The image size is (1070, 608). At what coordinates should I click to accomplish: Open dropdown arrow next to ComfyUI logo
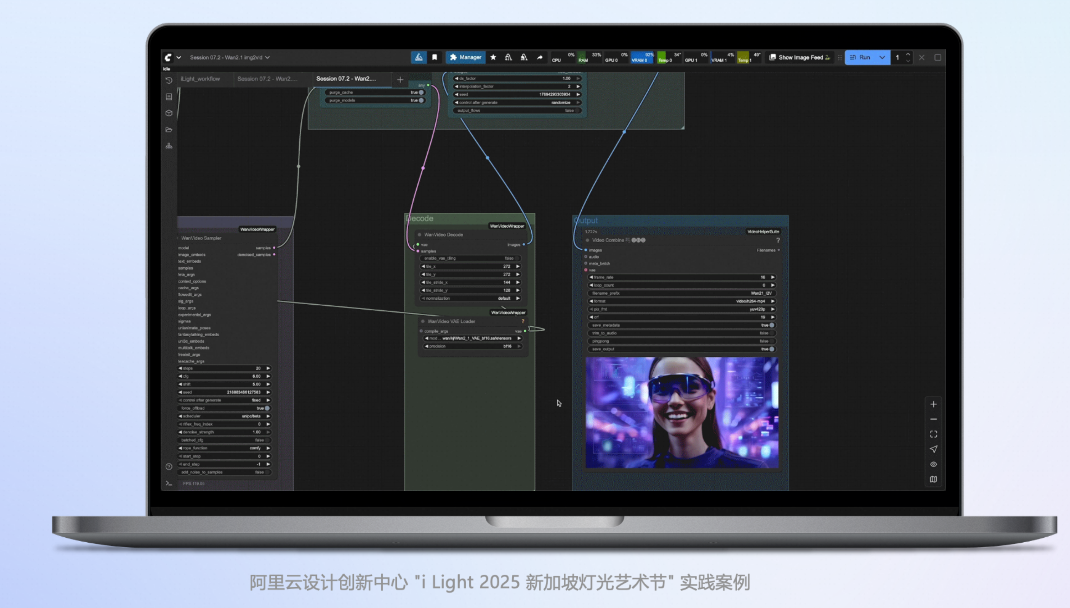pyautogui.click(x=179, y=57)
